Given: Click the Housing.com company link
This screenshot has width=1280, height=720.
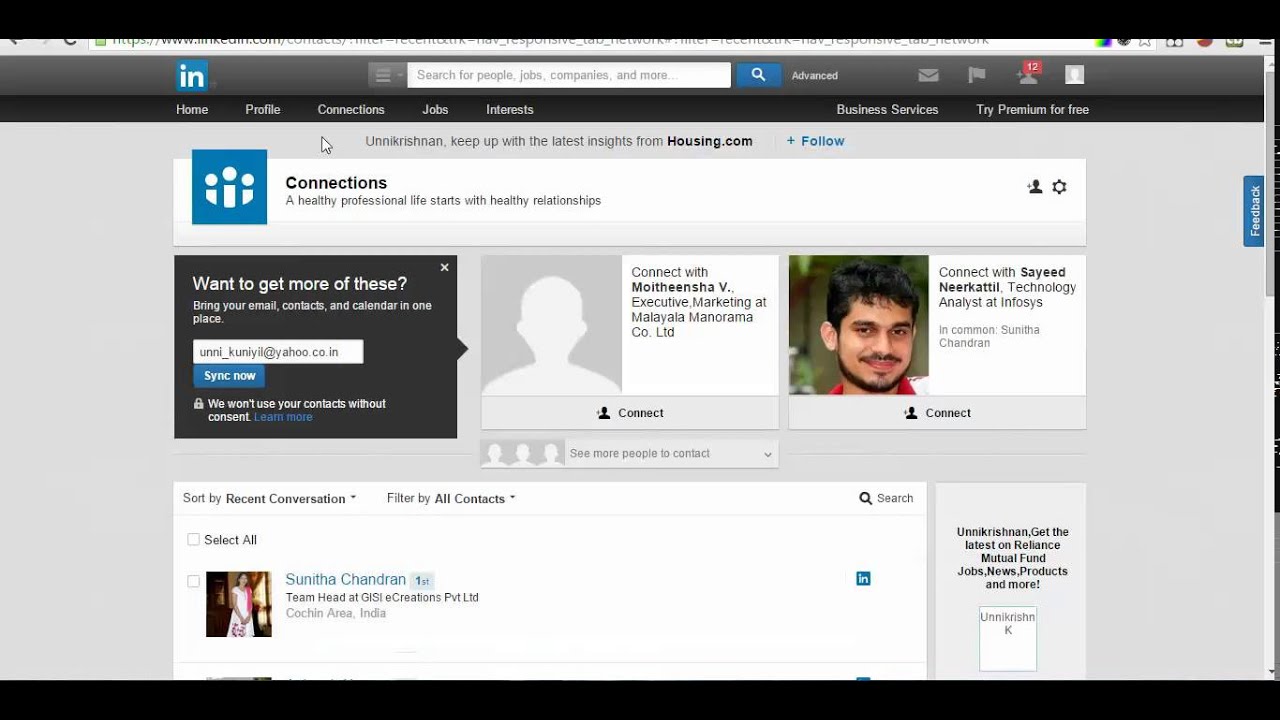Looking at the screenshot, I should pos(710,141).
